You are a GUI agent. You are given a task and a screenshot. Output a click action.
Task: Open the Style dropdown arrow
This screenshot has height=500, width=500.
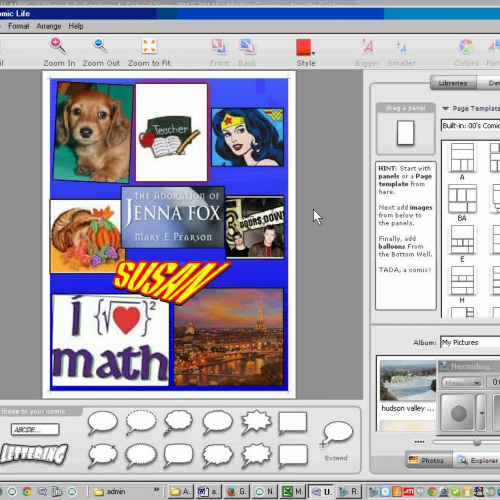pyautogui.click(x=313, y=53)
